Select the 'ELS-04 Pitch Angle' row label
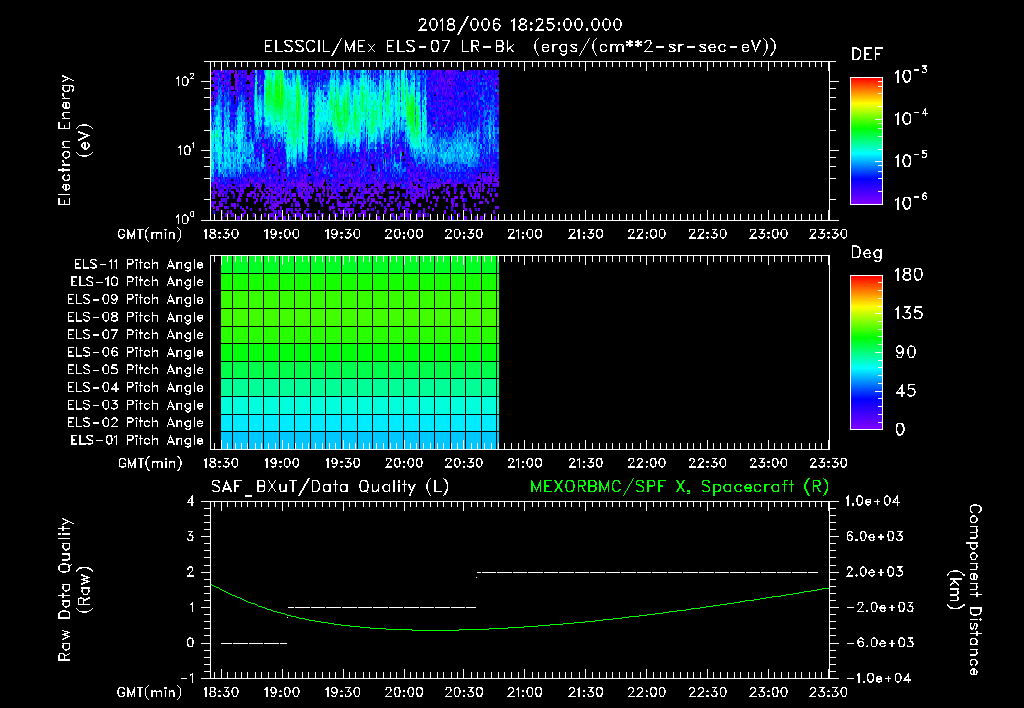 (136, 387)
